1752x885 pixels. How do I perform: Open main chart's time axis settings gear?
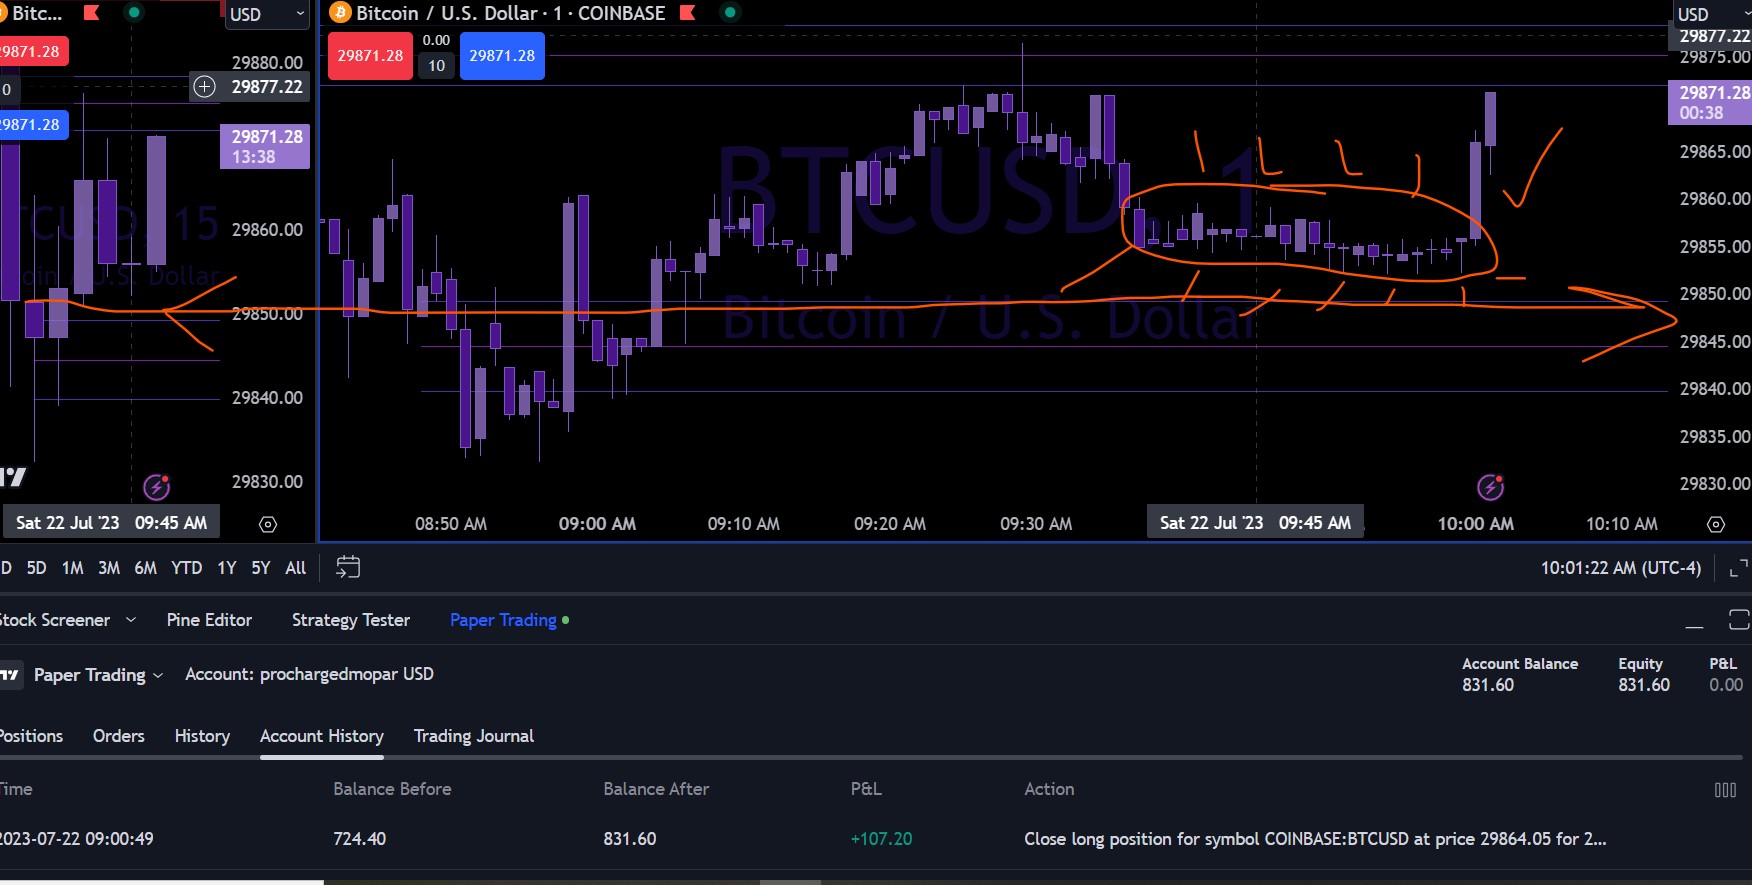[1716, 524]
